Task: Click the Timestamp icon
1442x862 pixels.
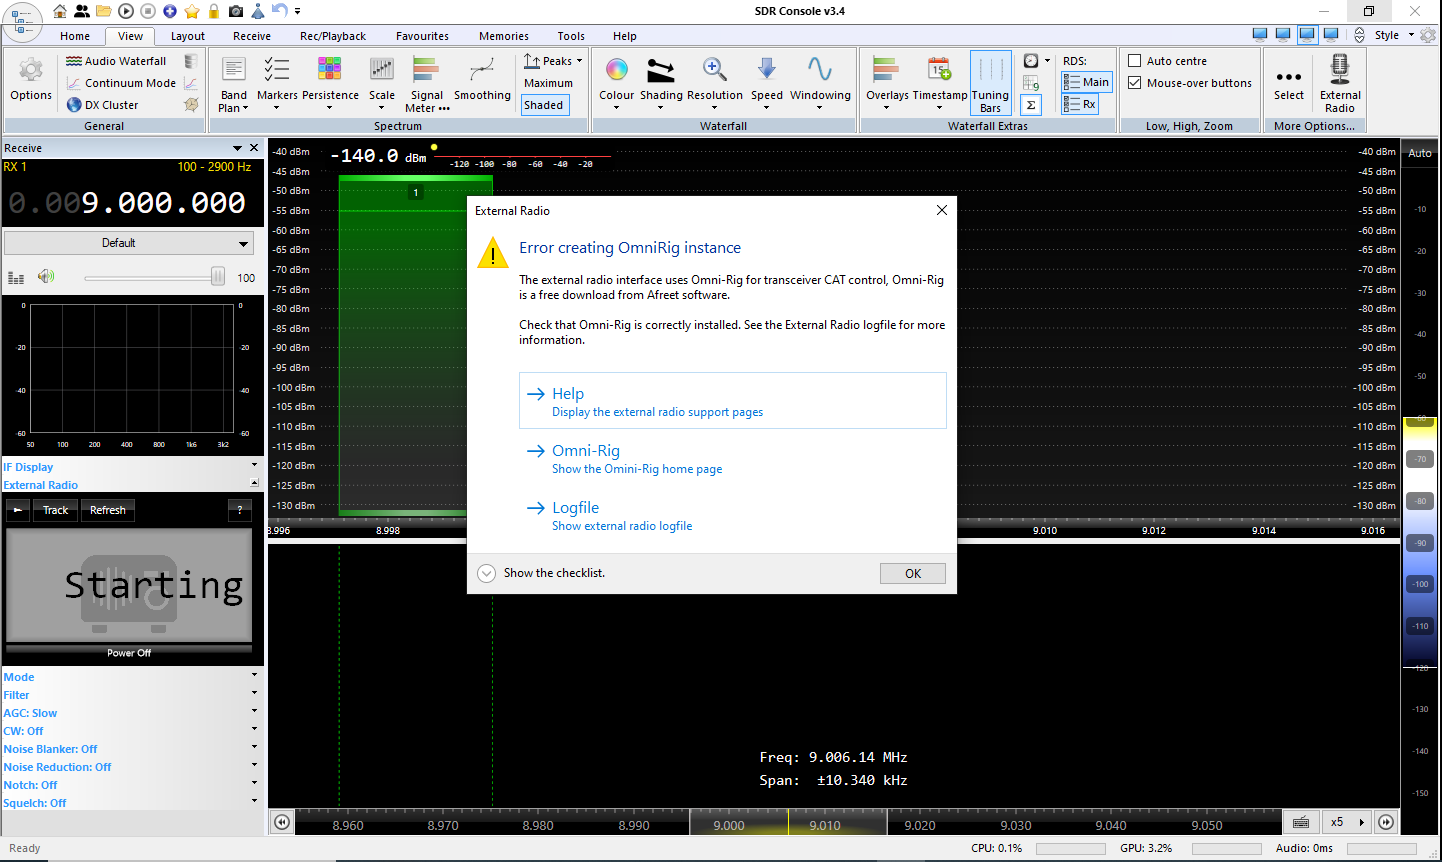Action: click(x=939, y=70)
